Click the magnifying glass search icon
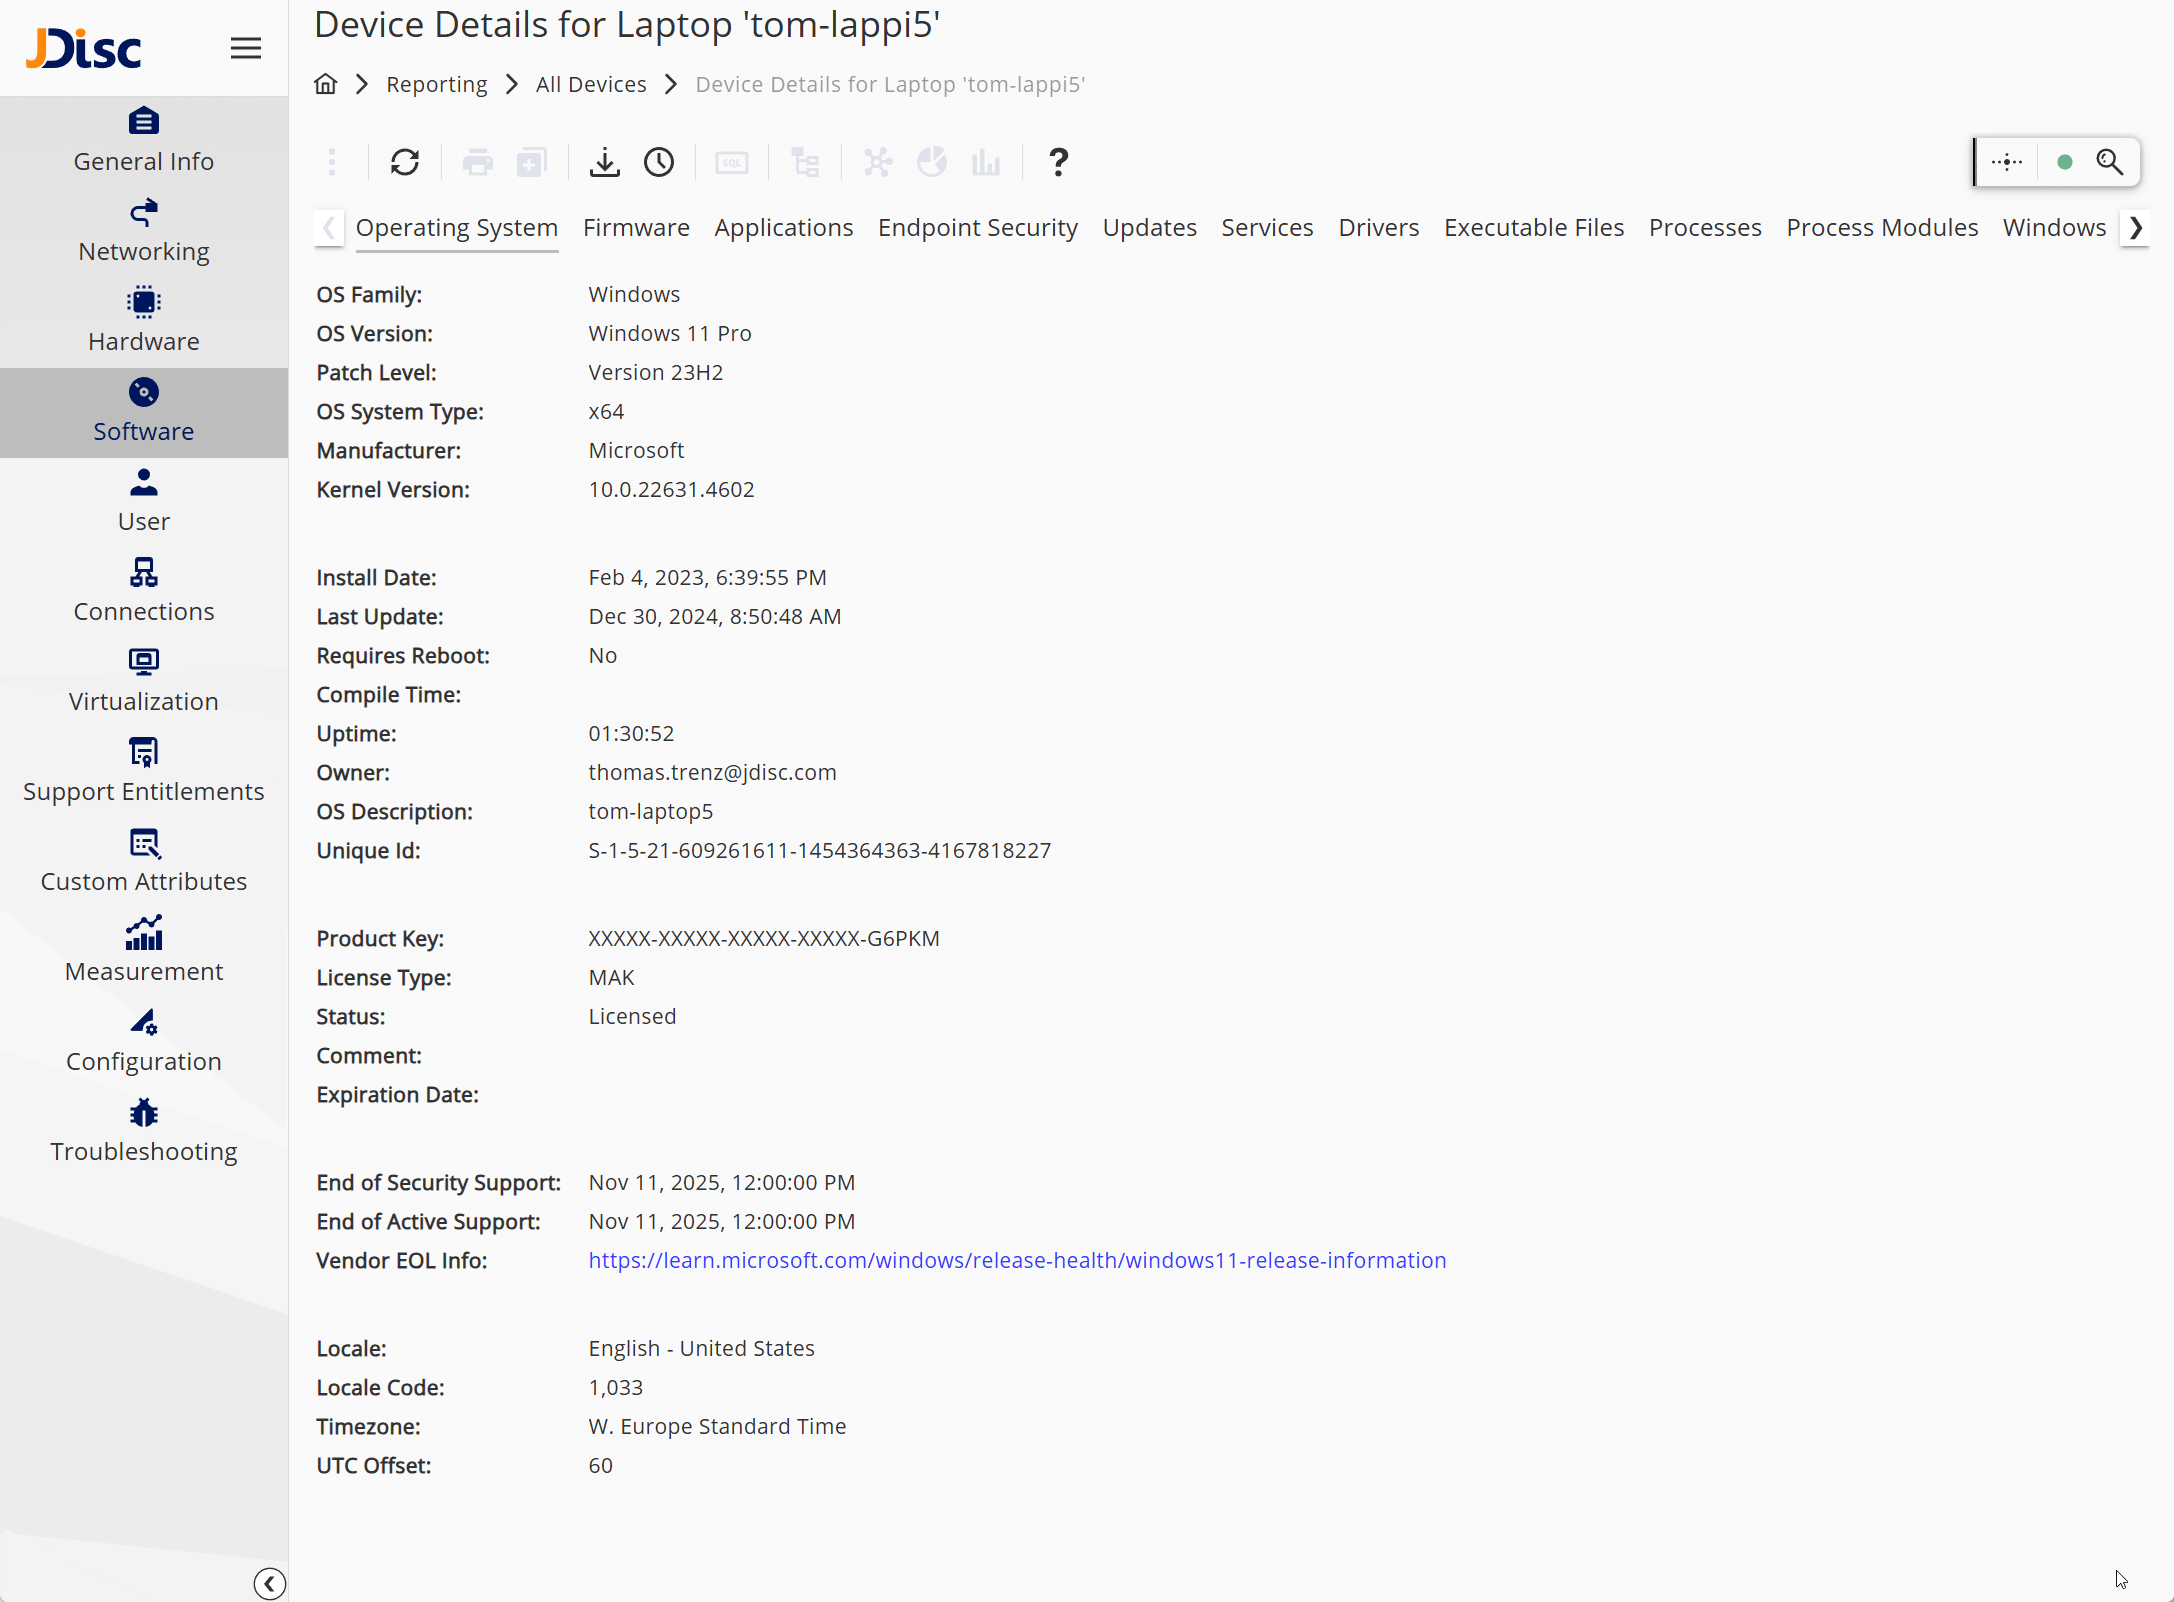 2109,162
